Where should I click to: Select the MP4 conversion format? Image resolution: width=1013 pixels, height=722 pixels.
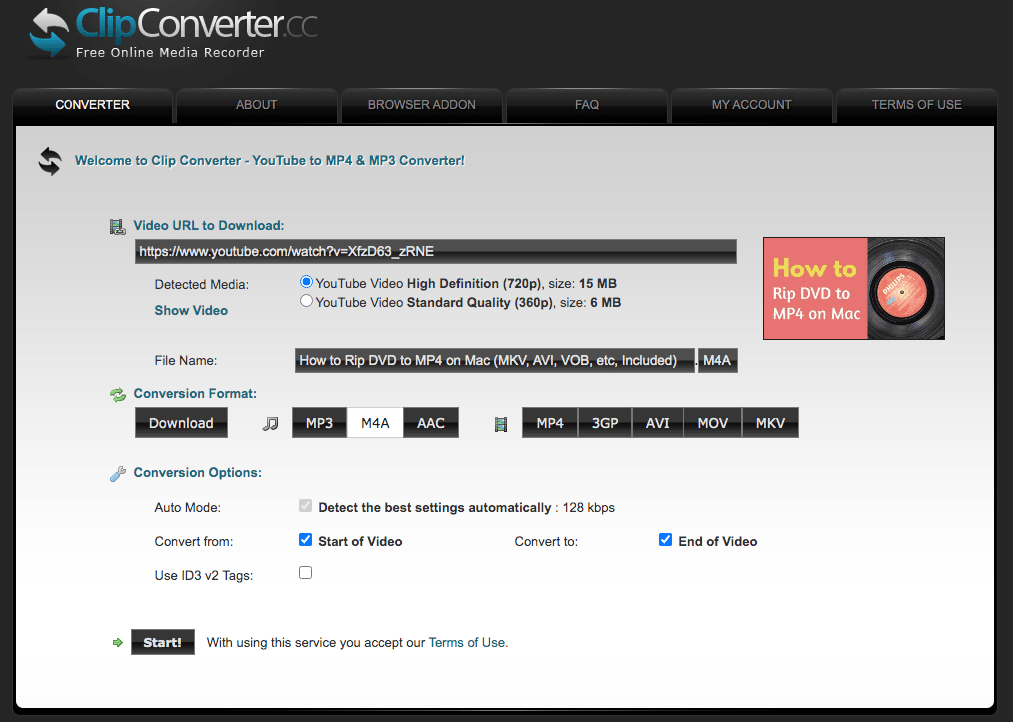[x=548, y=422]
